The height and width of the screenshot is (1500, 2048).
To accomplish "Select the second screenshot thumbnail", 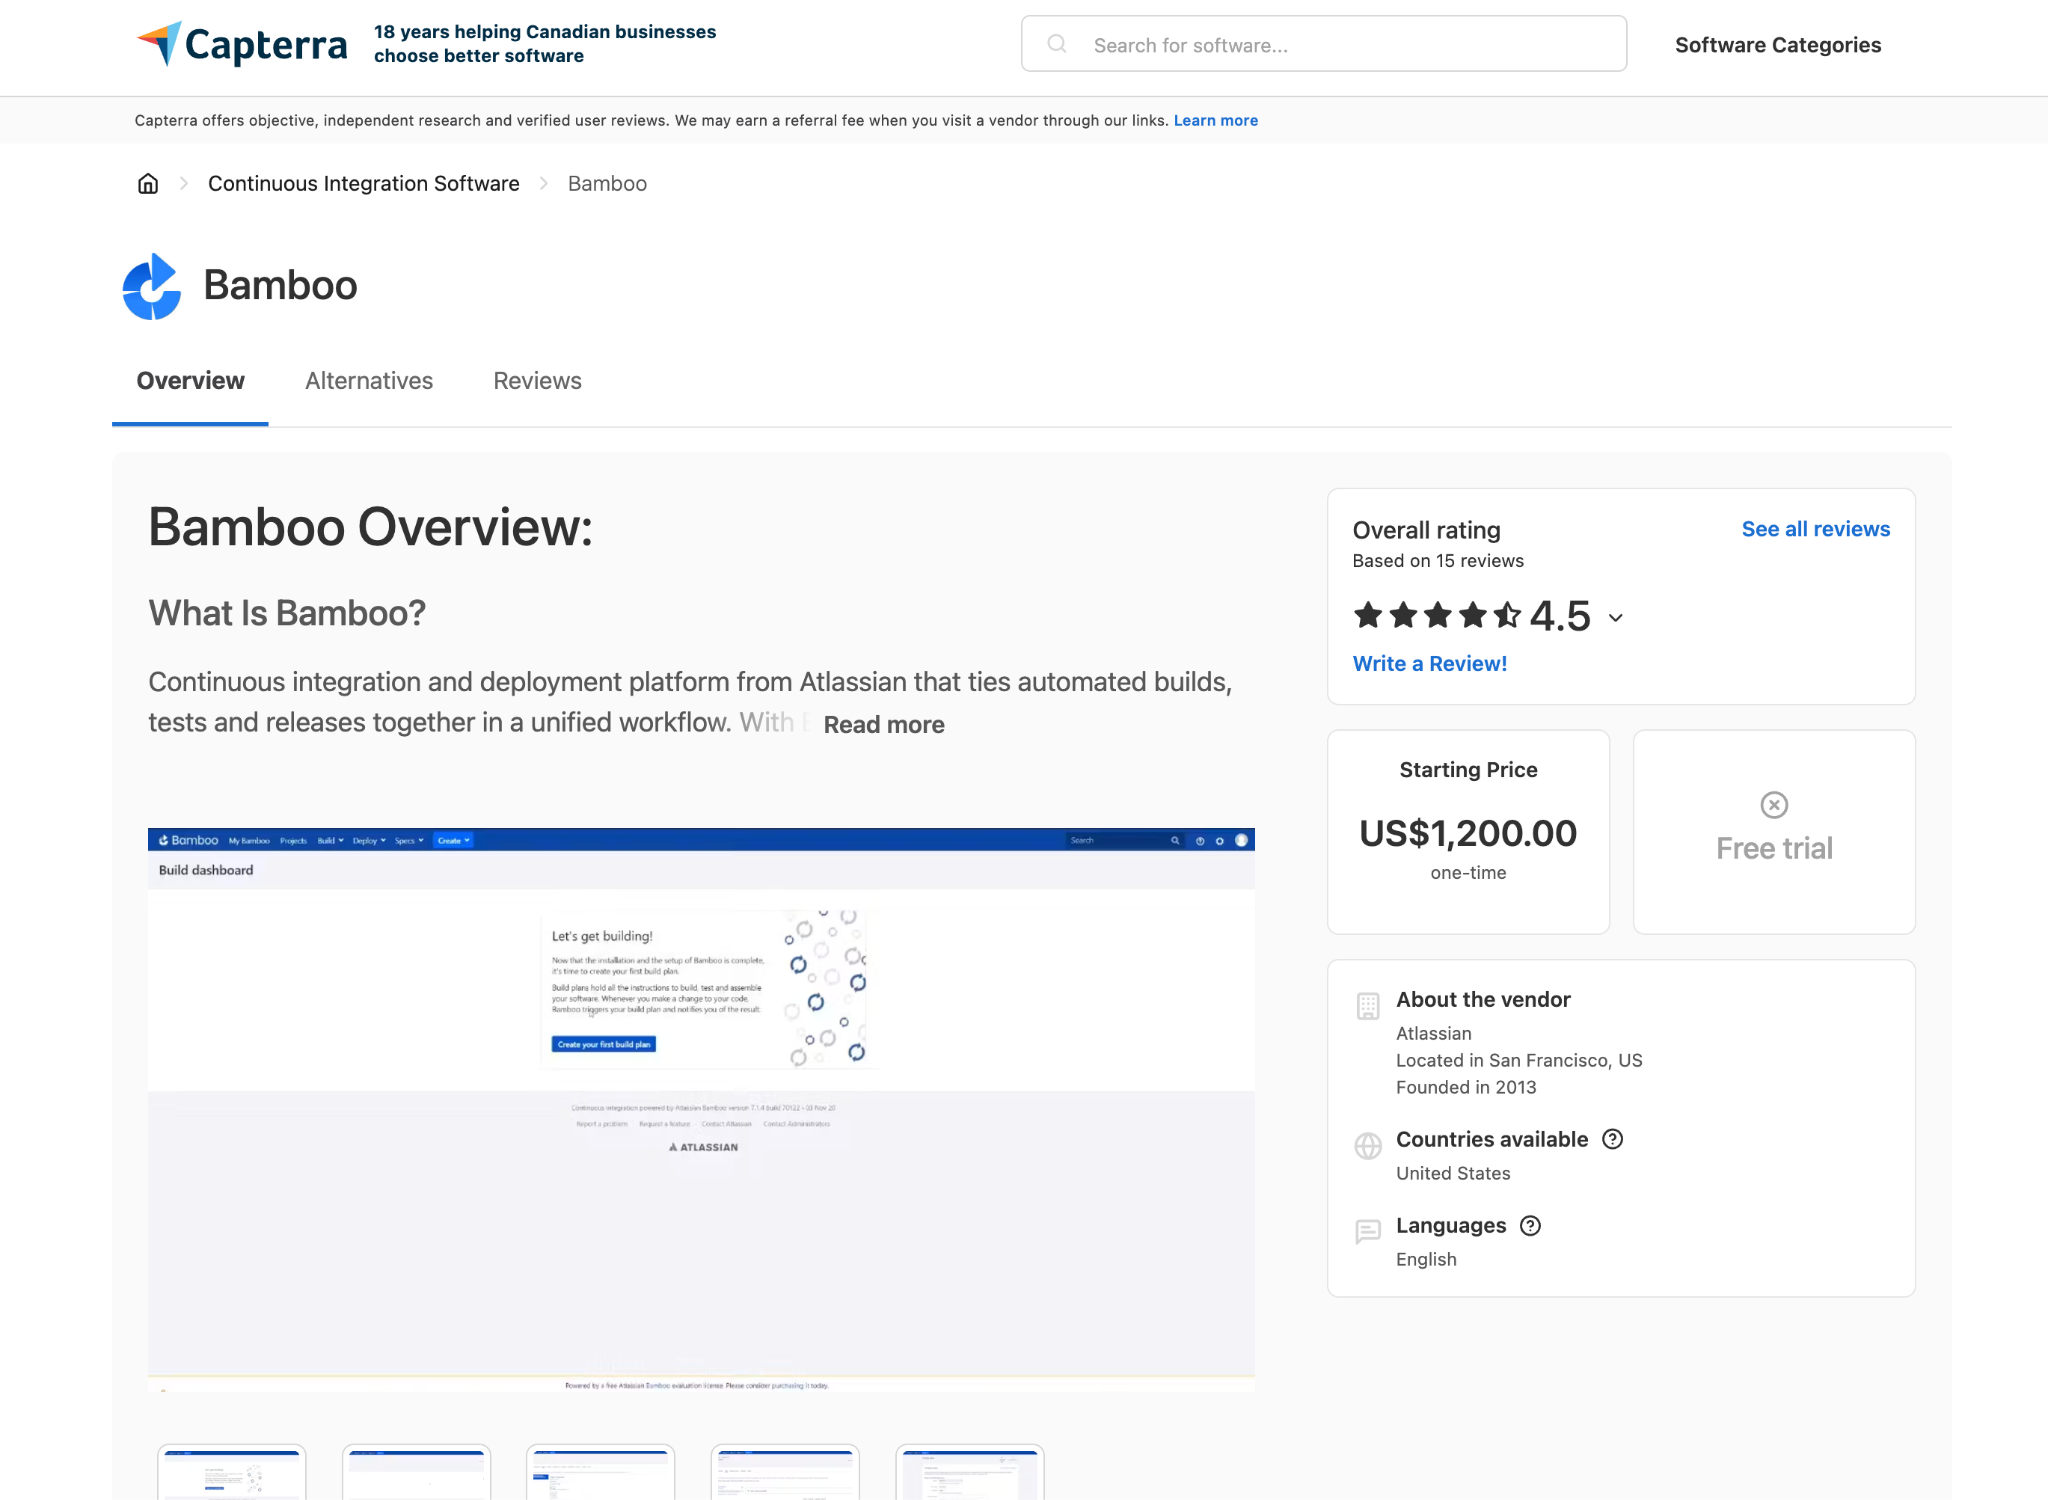I will (416, 1472).
